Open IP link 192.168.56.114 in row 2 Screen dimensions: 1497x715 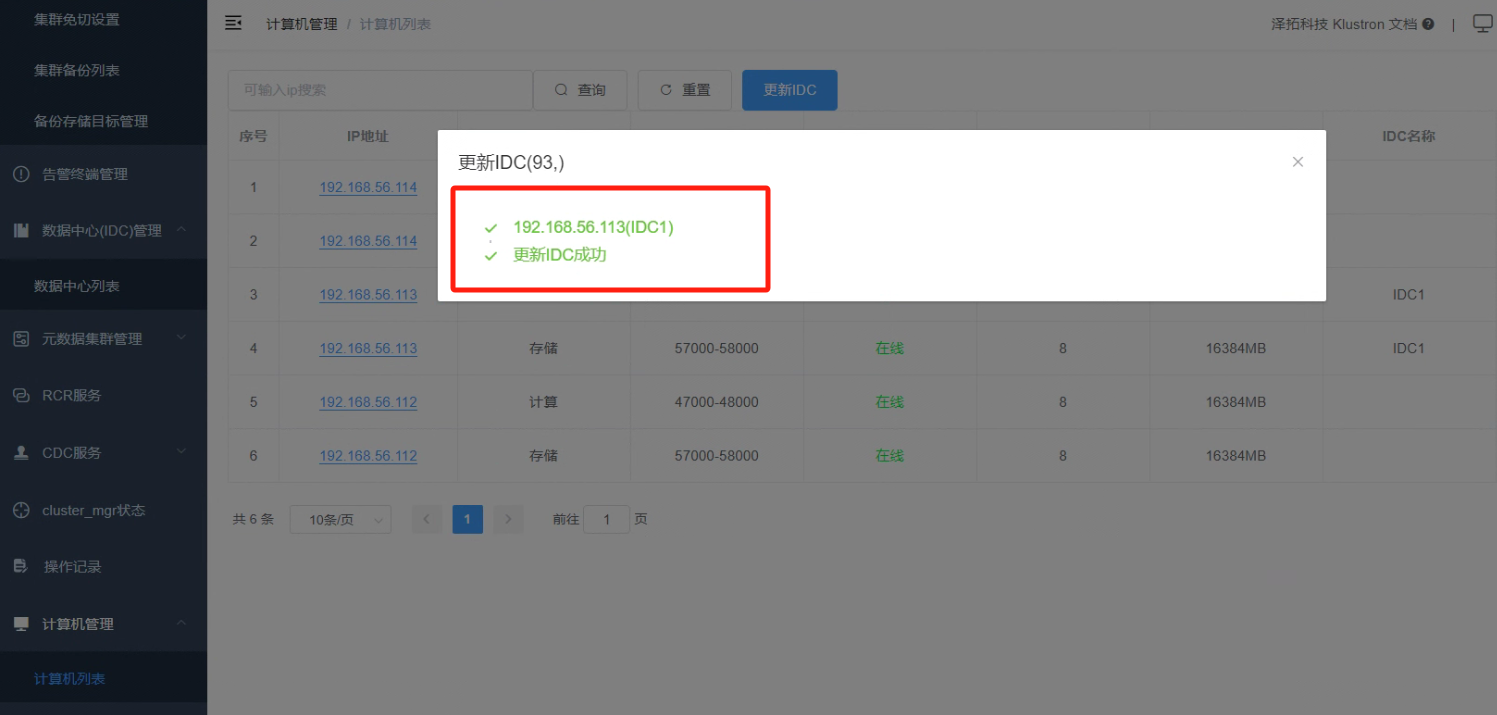pyautogui.click(x=368, y=241)
